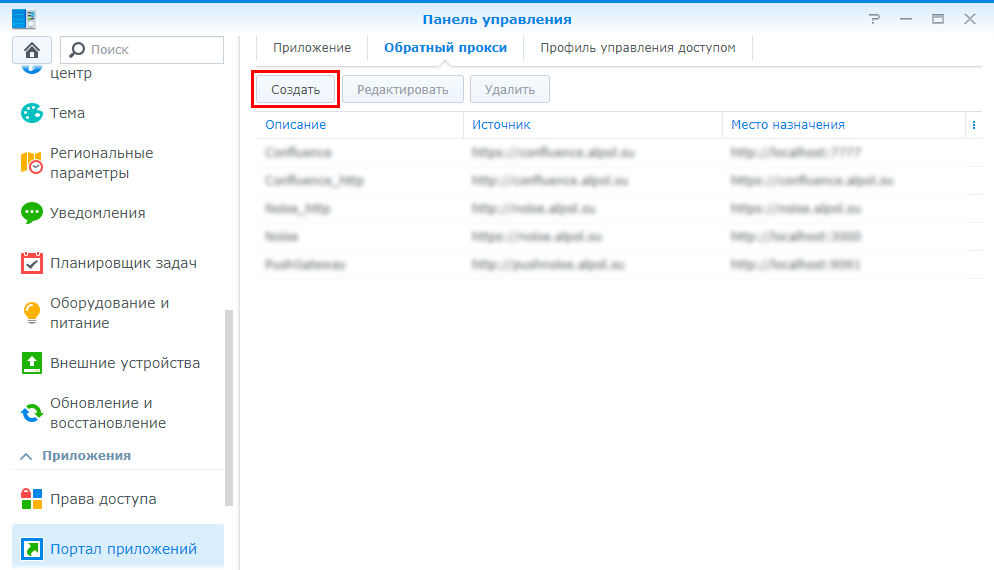Image resolution: width=994 pixels, height=570 pixels.
Task: Click the Создать button
Action: pyautogui.click(x=296, y=89)
